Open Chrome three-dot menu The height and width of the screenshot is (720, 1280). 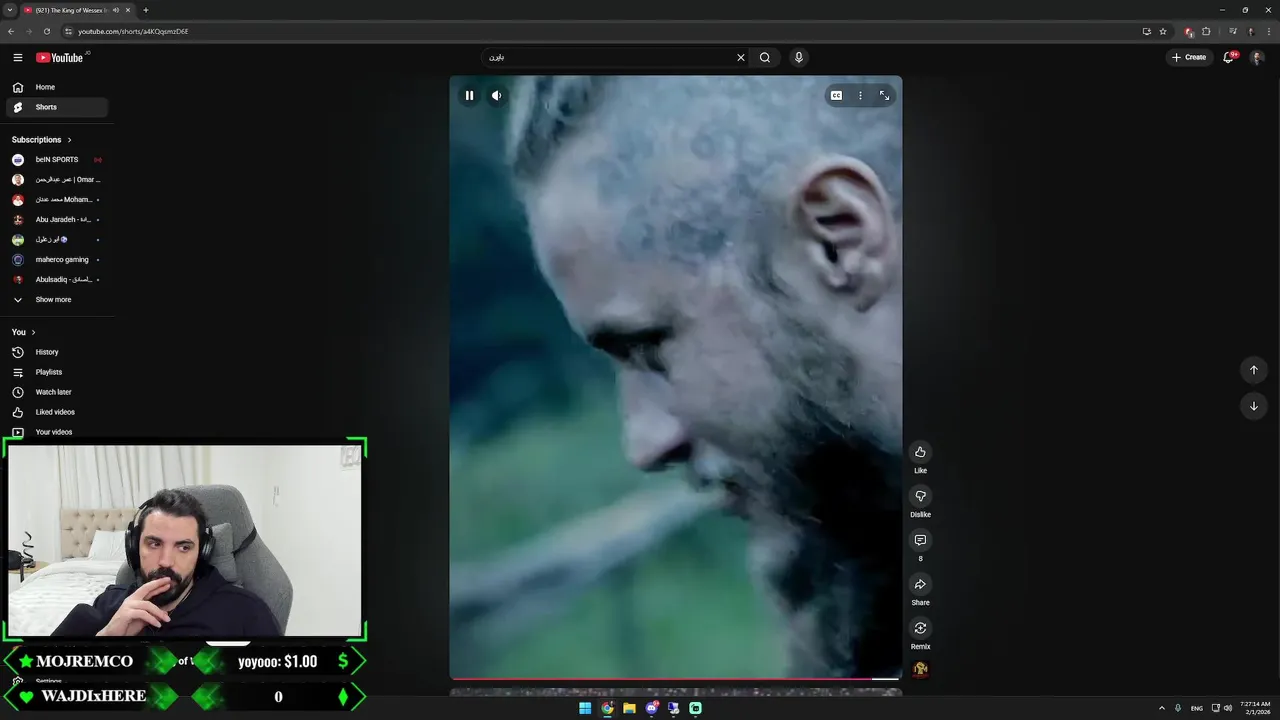coord(1268,31)
